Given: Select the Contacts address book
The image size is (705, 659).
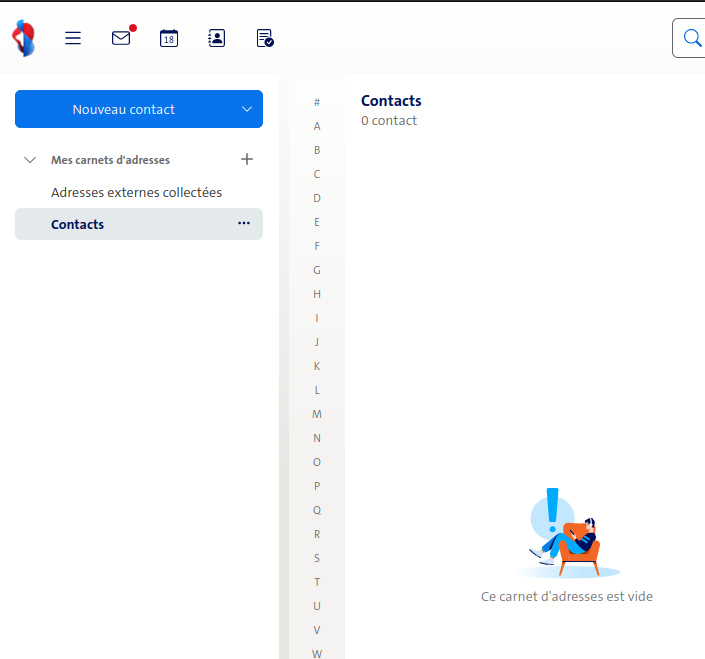Looking at the screenshot, I should tap(78, 224).
